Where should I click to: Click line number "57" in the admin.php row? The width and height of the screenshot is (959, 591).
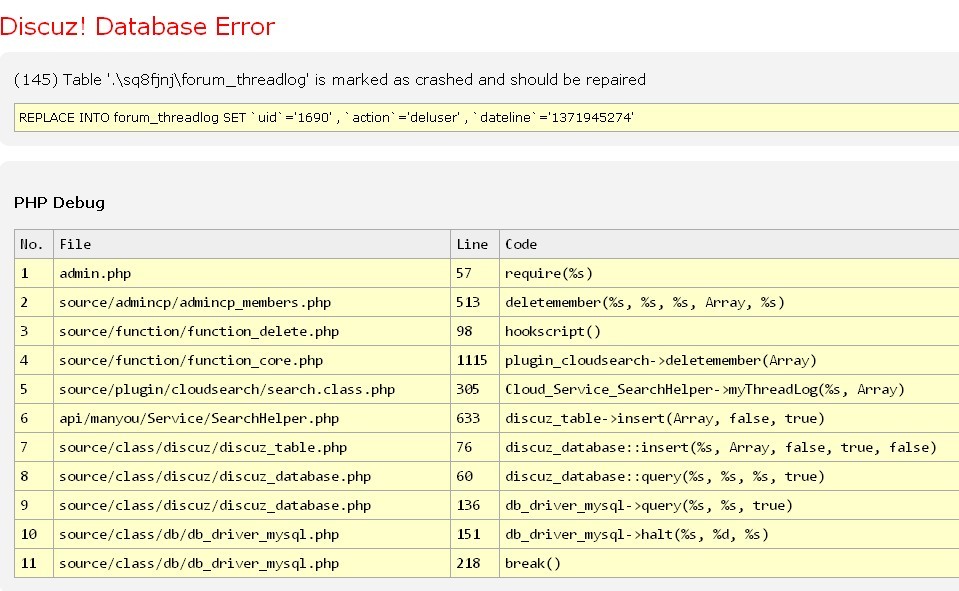click(475, 273)
